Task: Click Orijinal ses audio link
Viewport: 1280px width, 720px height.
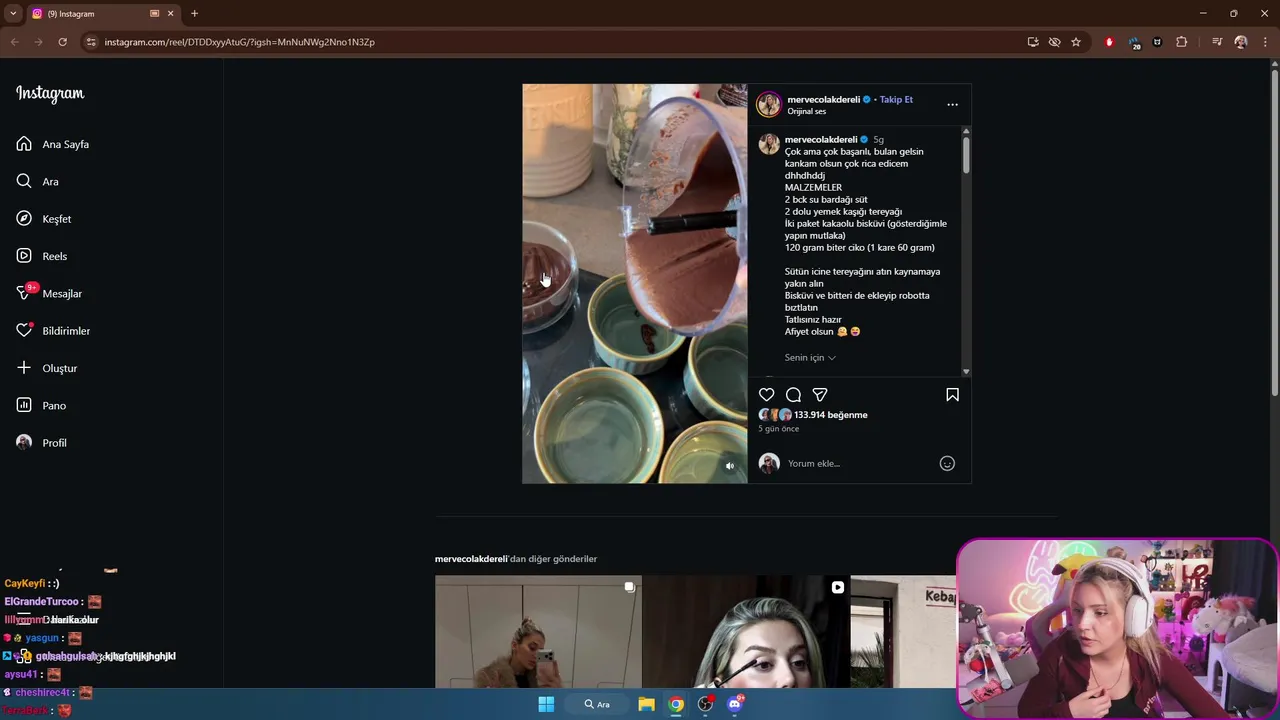Action: (x=807, y=111)
